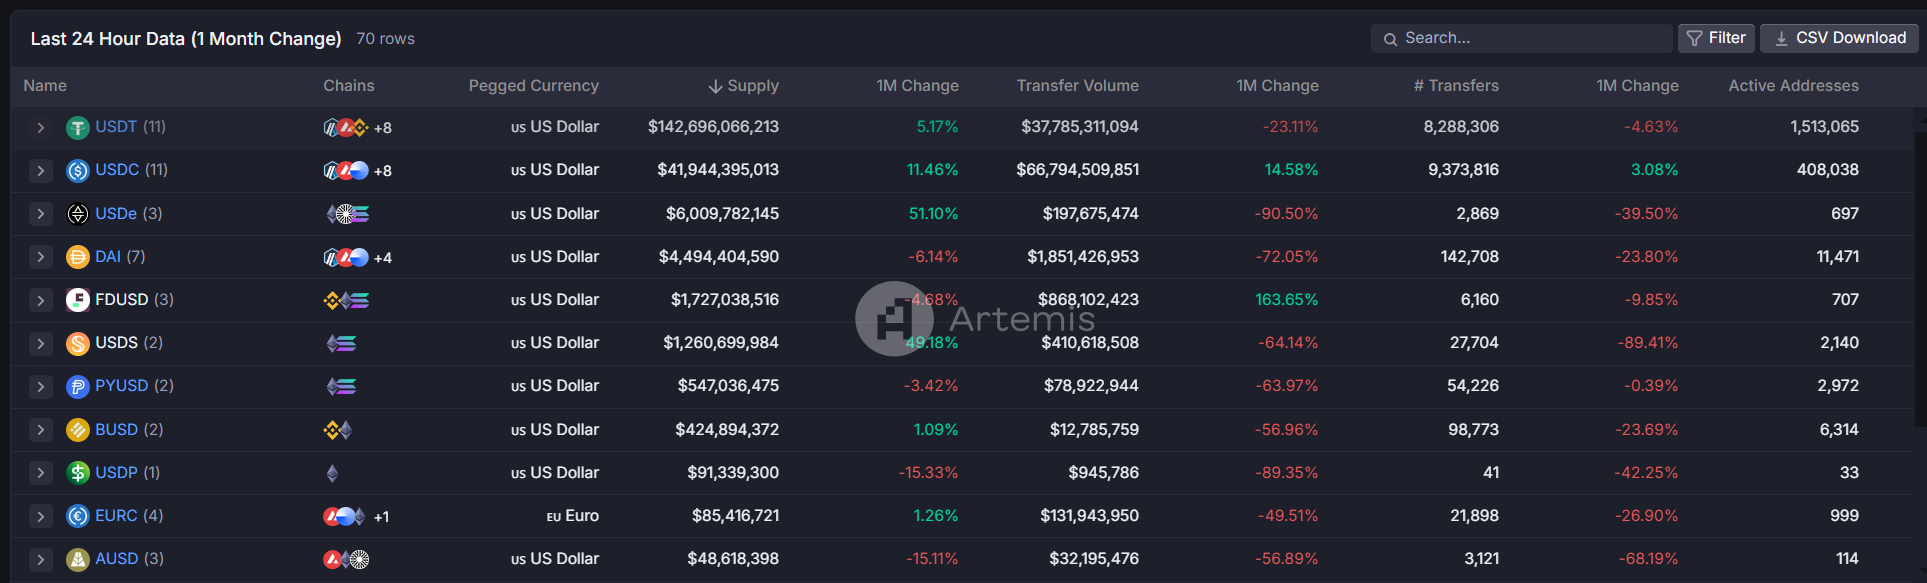The image size is (1927, 583).
Task: Click the USDC coin logo
Action: click(78, 171)
